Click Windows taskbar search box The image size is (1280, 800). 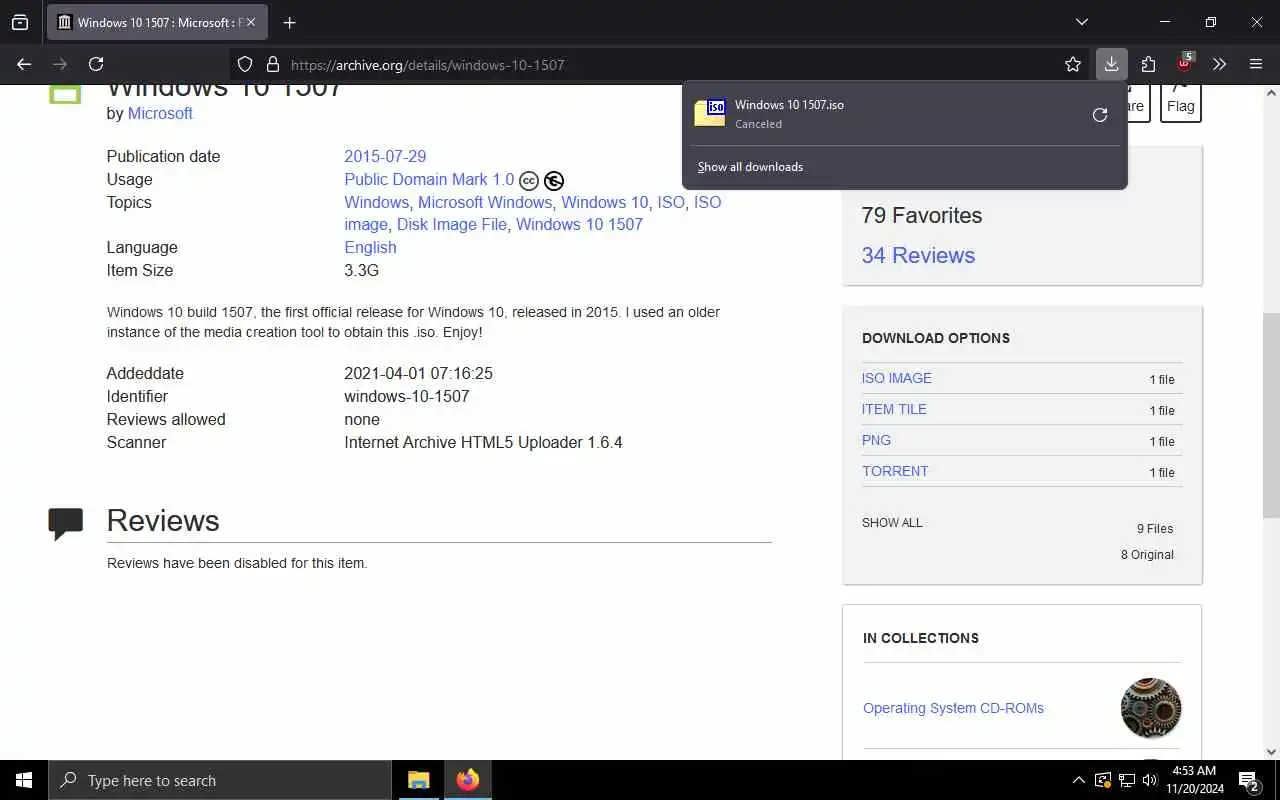tap(220, 780)
